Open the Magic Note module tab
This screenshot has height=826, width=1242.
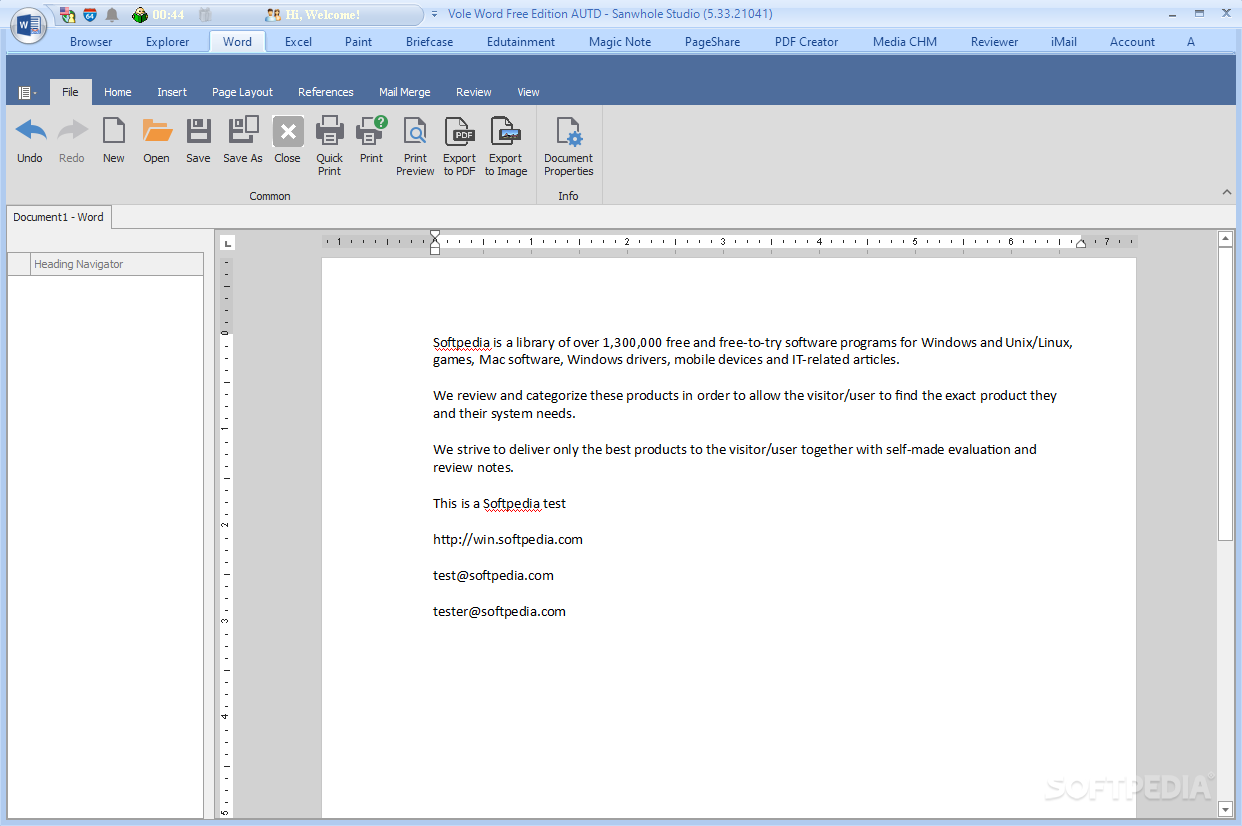coord(620,42)
